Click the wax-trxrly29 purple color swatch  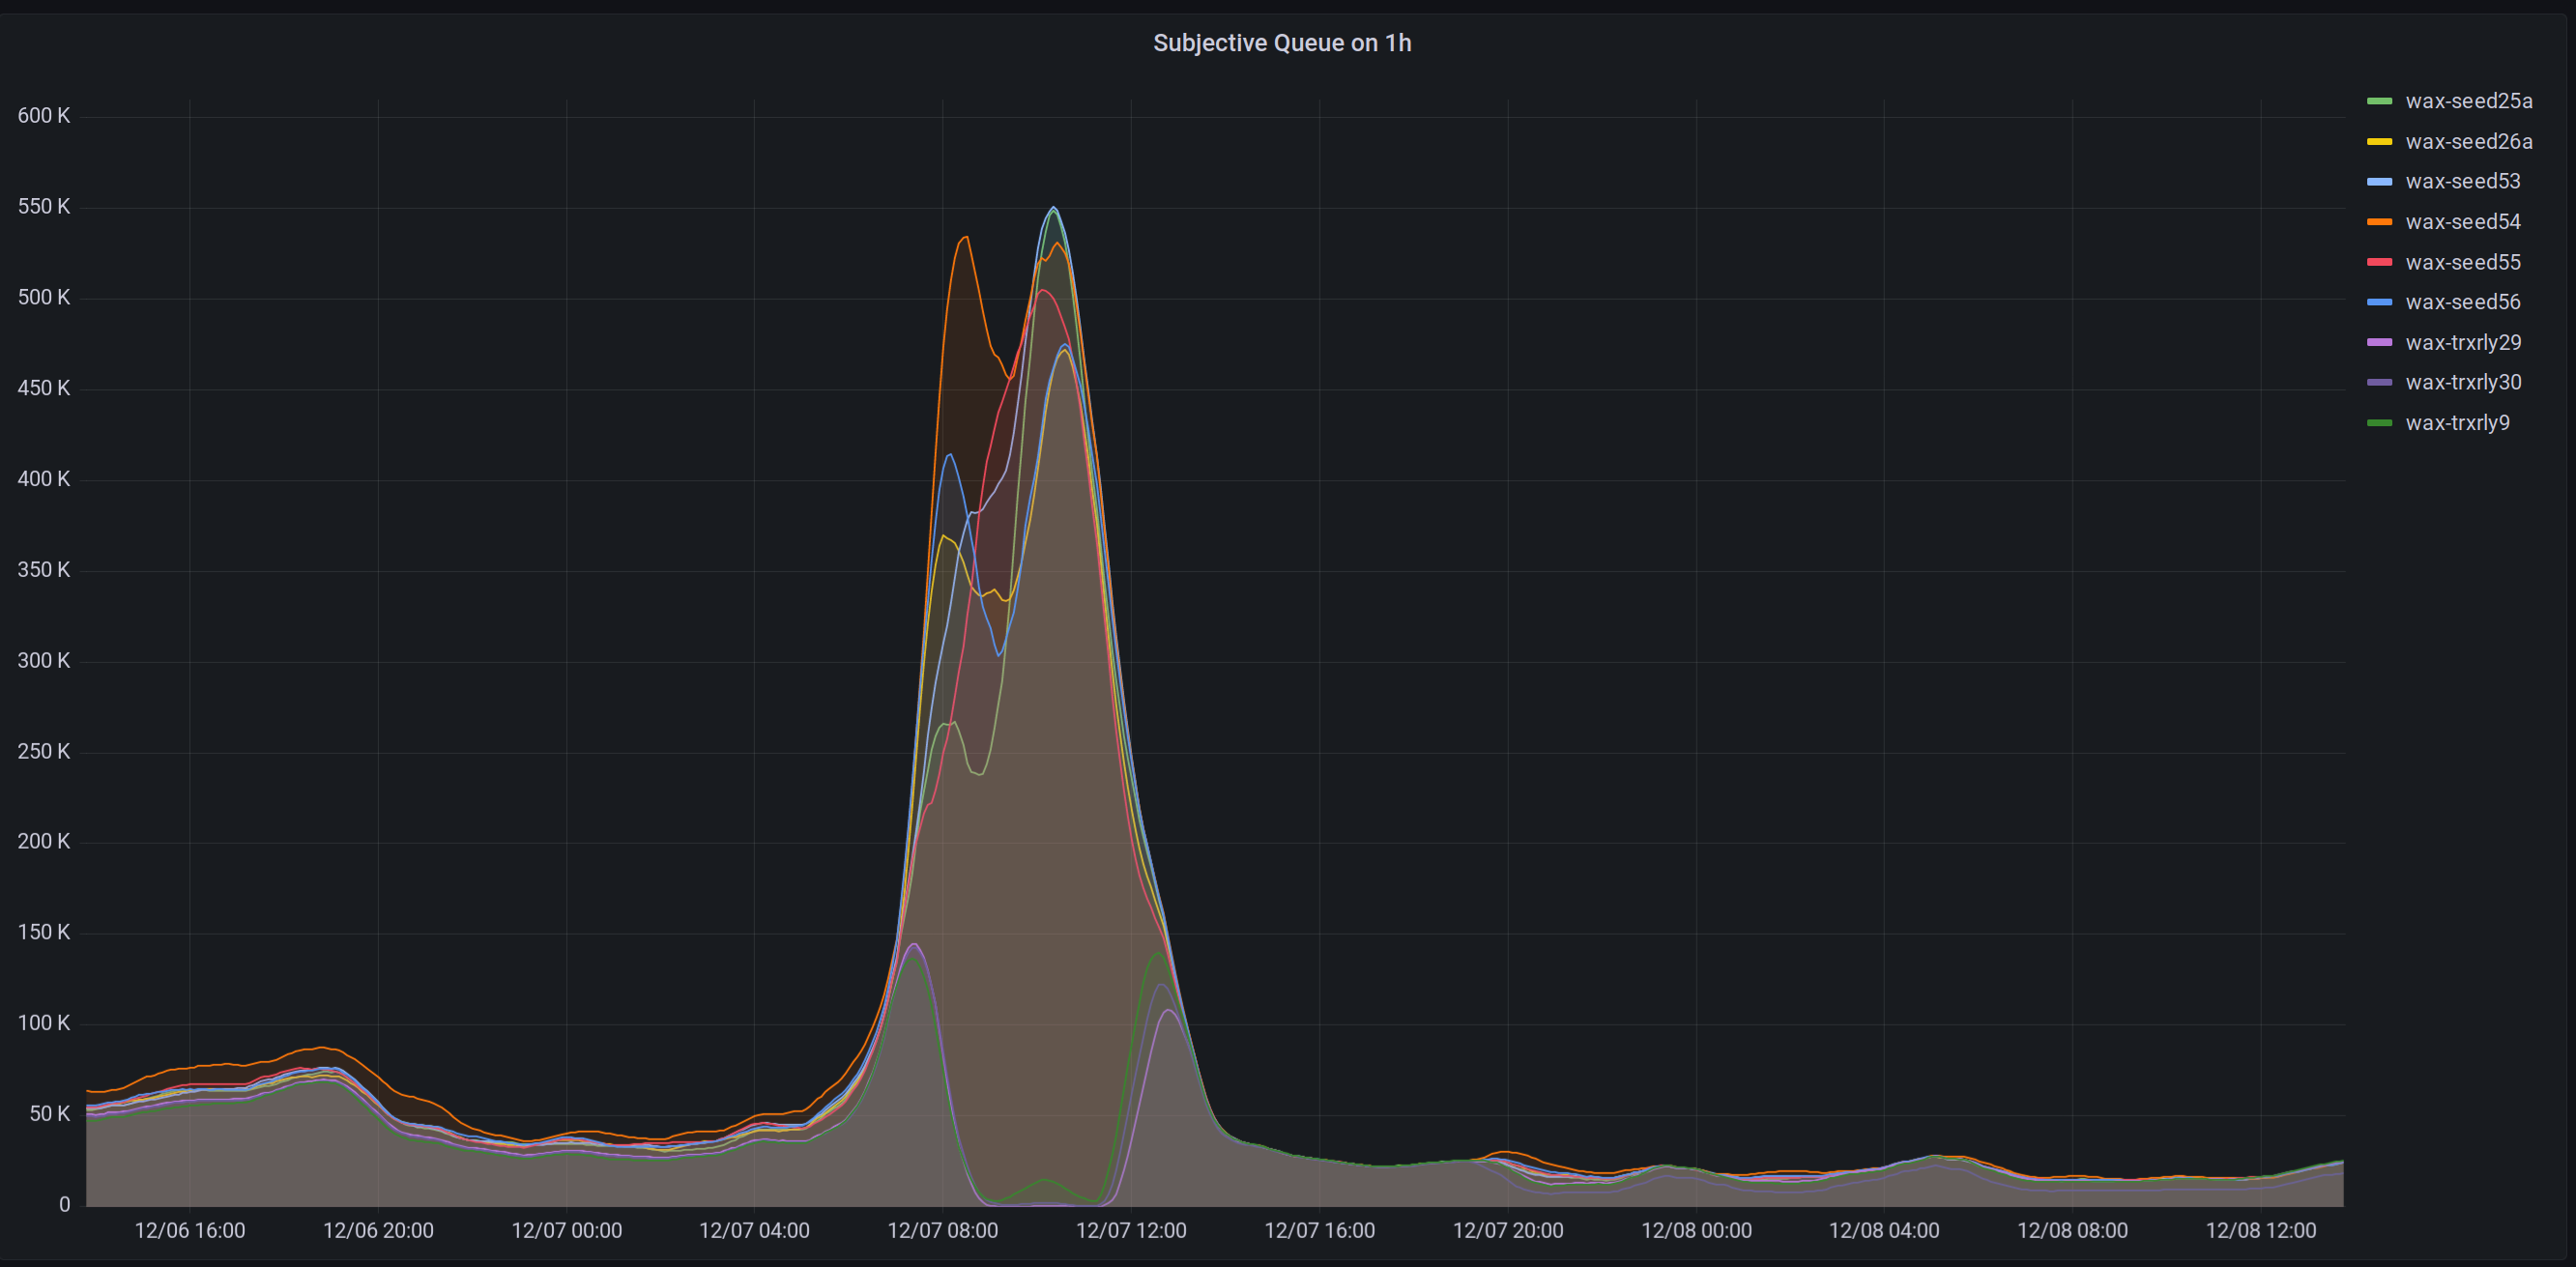tap(2379, 342)
